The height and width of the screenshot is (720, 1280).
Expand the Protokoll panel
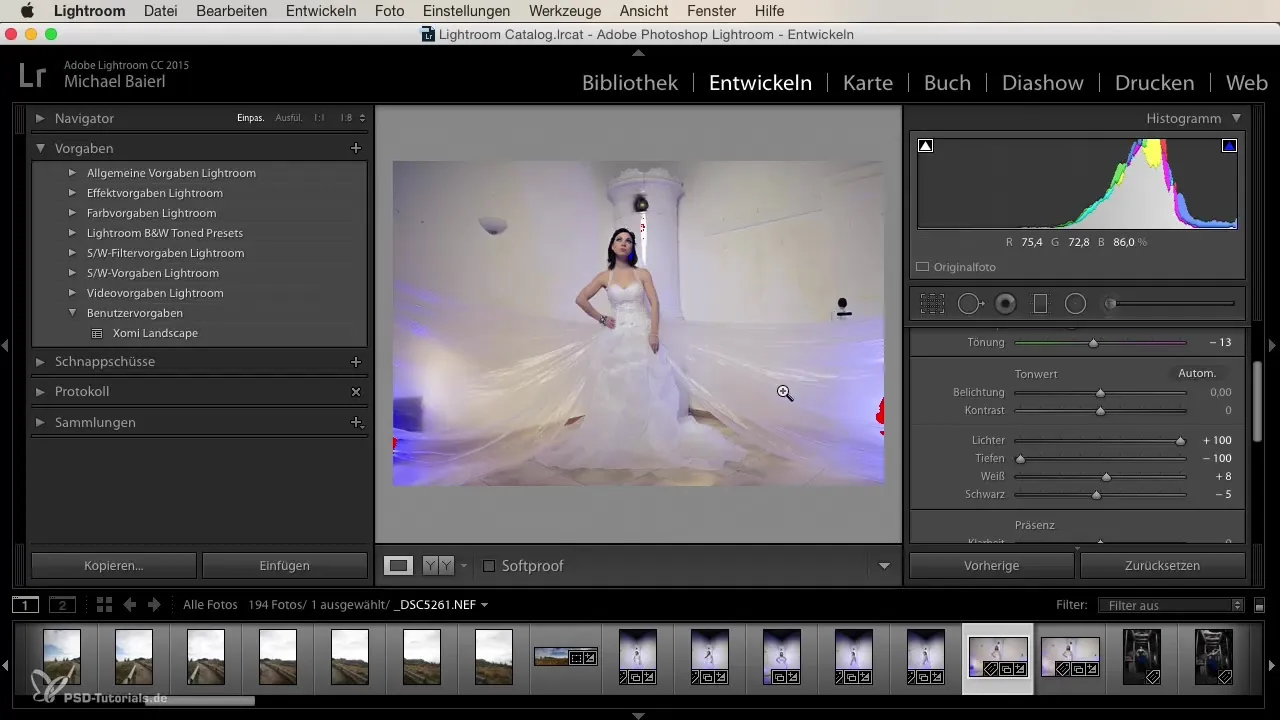click(41, 392)
